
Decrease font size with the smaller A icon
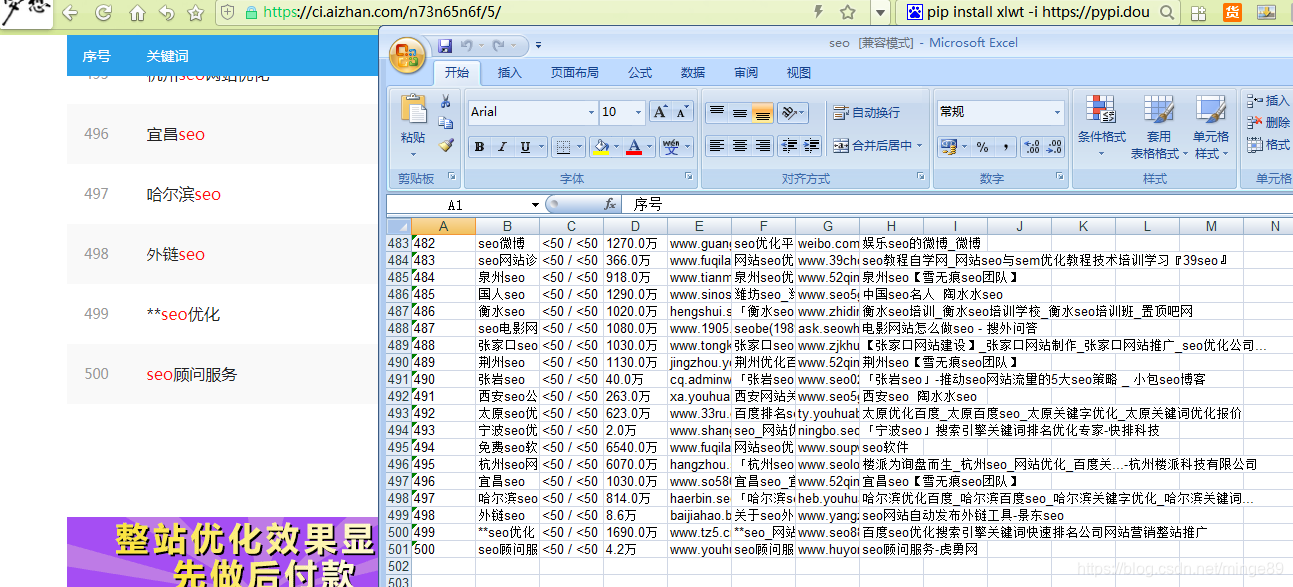pos(683,112)
